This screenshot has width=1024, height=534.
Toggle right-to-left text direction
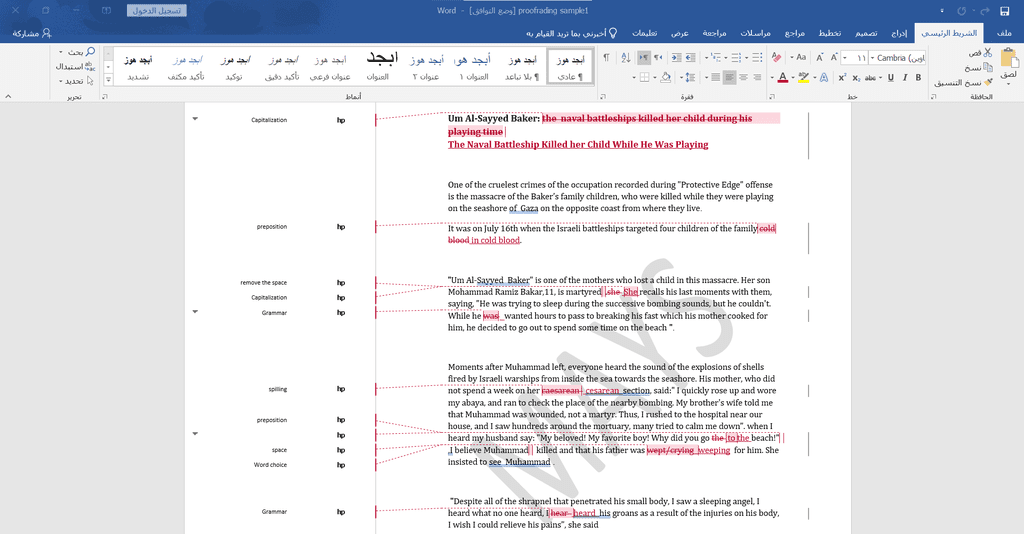point(658,57)
